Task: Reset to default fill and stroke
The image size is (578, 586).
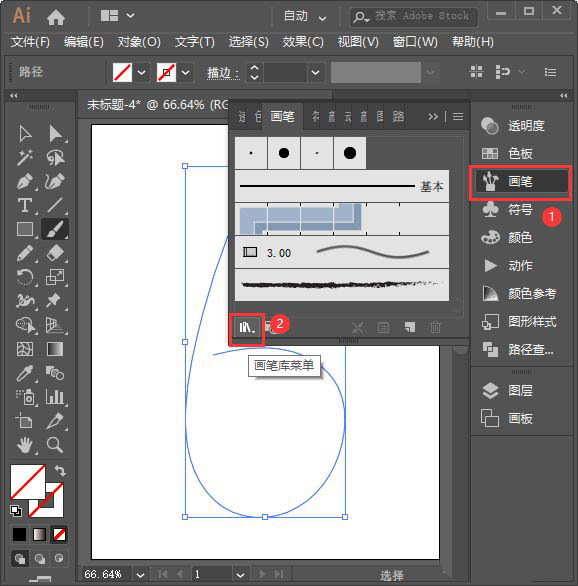Action: [16, 511]
